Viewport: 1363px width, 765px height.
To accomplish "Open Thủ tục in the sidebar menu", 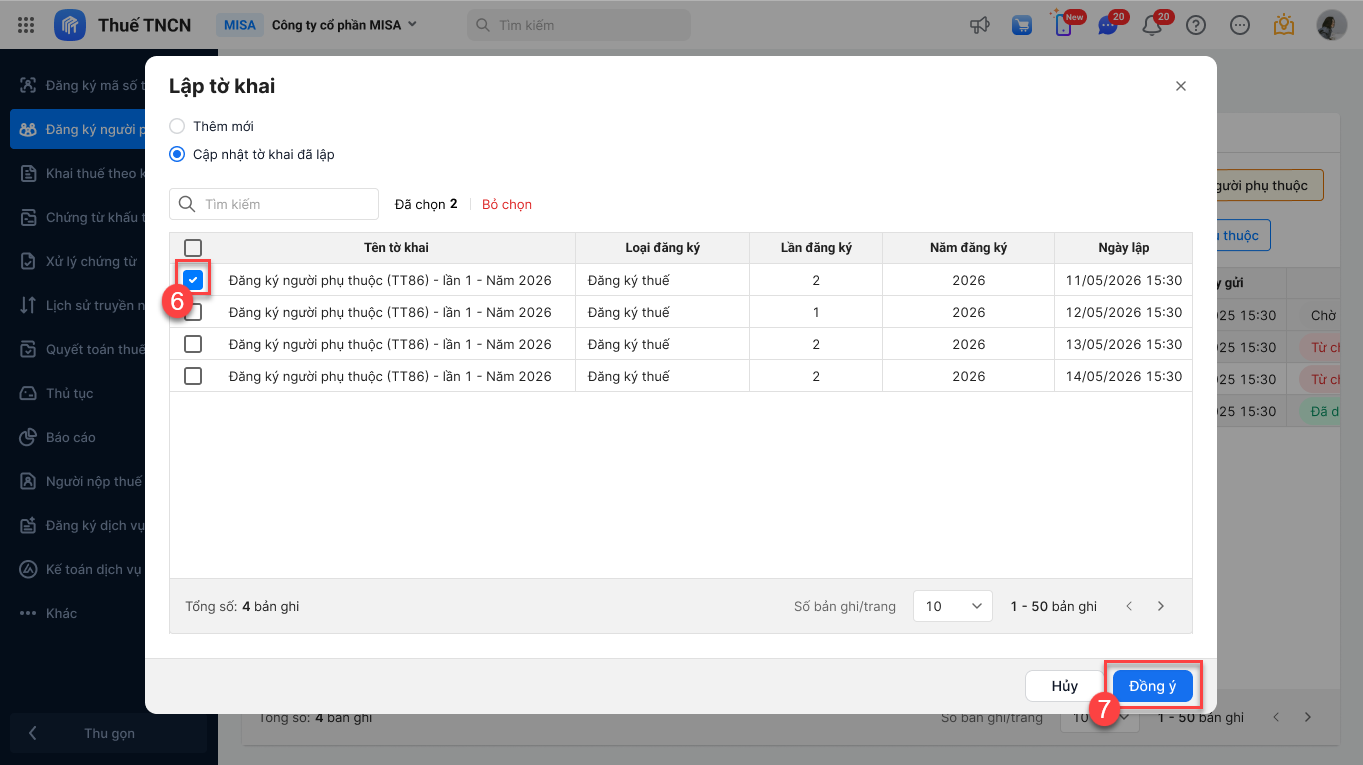I will 69,393.
